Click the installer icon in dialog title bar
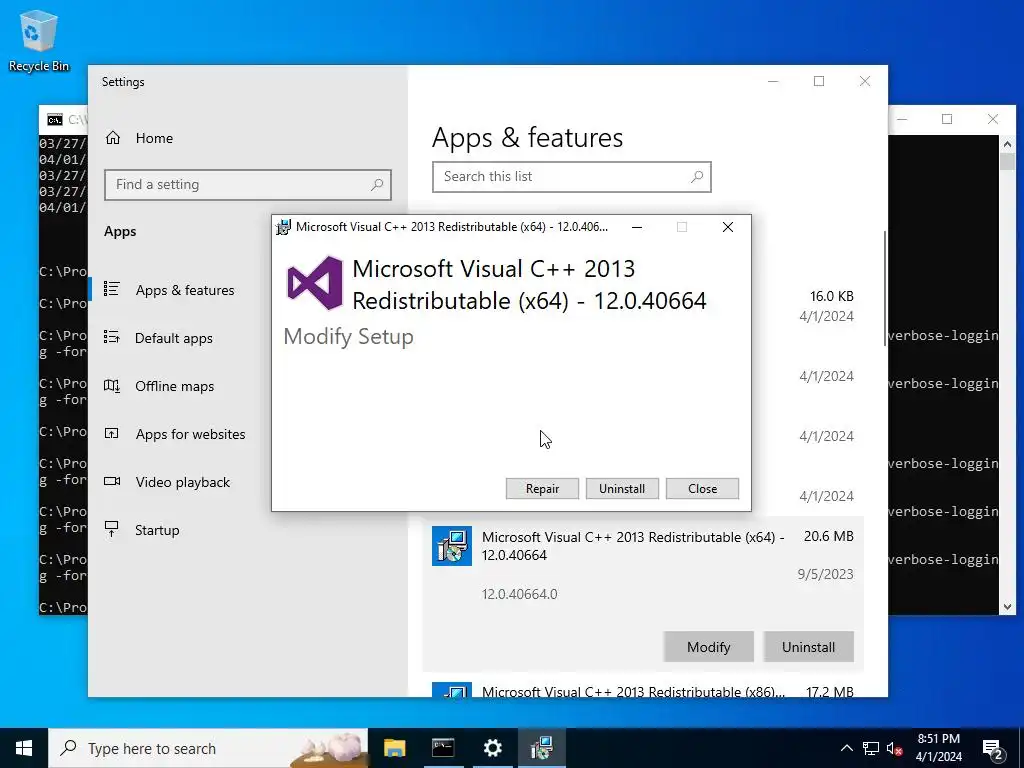 [283, 227]
